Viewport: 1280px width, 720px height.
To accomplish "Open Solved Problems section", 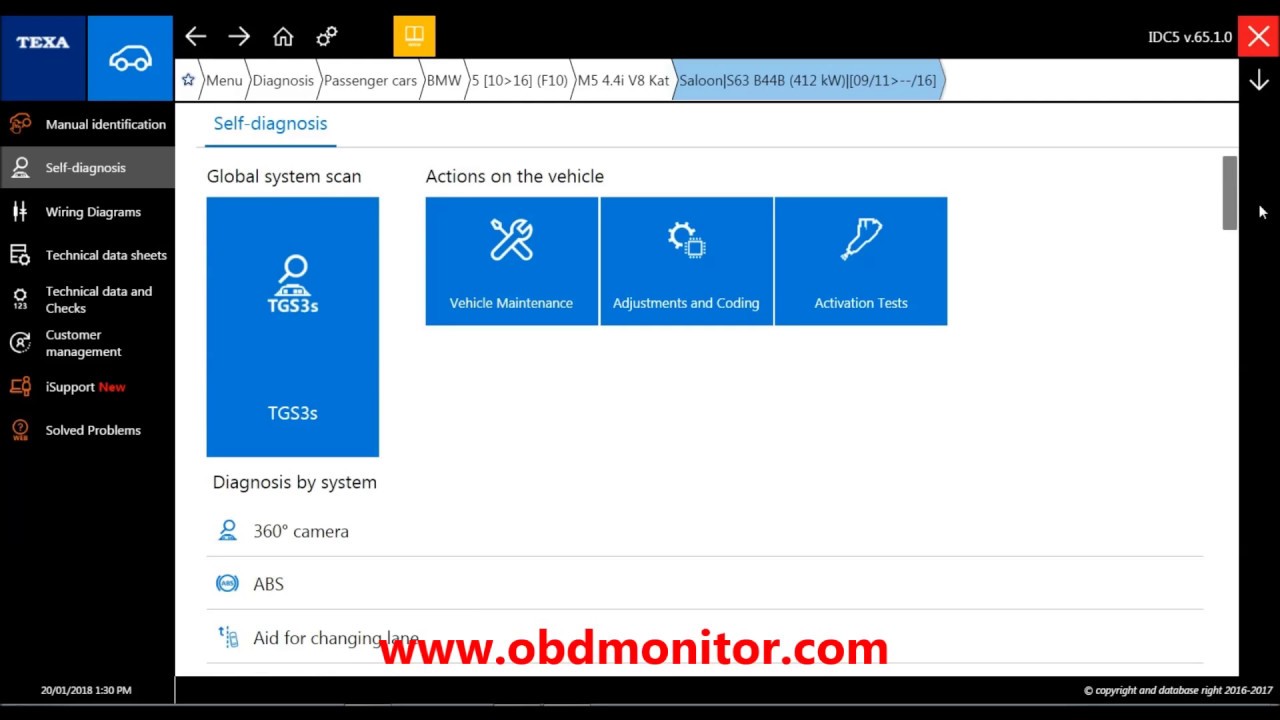I will point(87,430).
